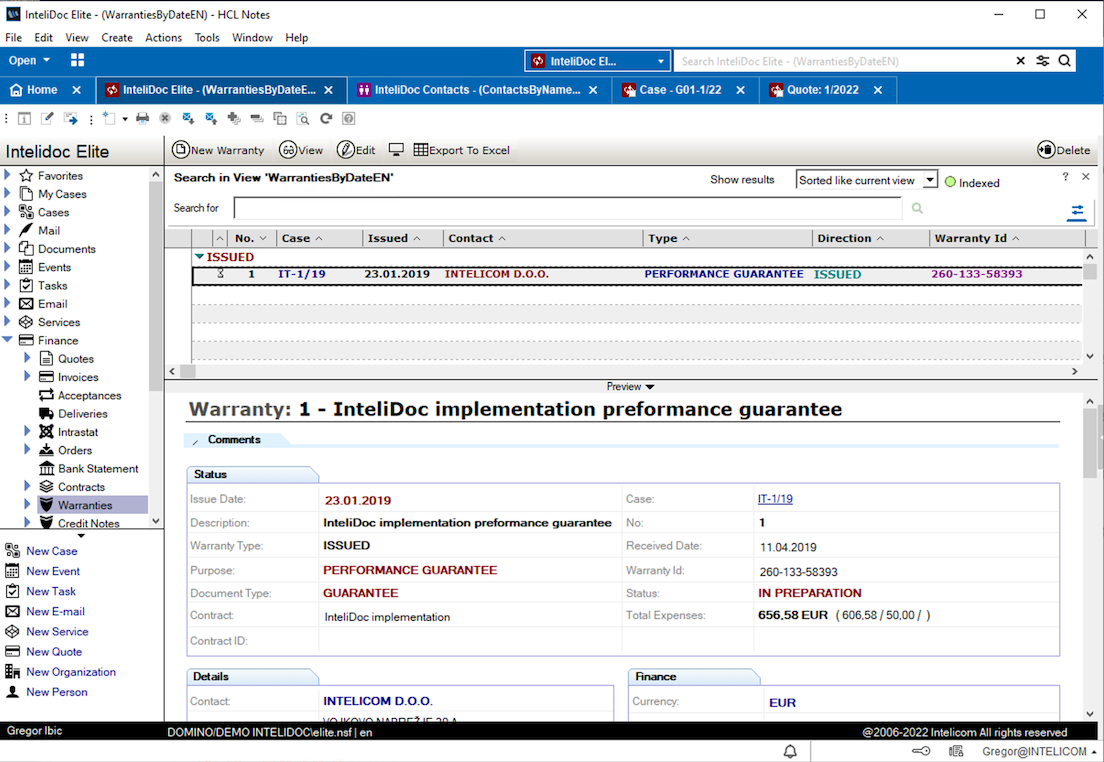Click the forward document arrow icon
1104x762 pixels.
pyautogui.click(x=70, y=118)
